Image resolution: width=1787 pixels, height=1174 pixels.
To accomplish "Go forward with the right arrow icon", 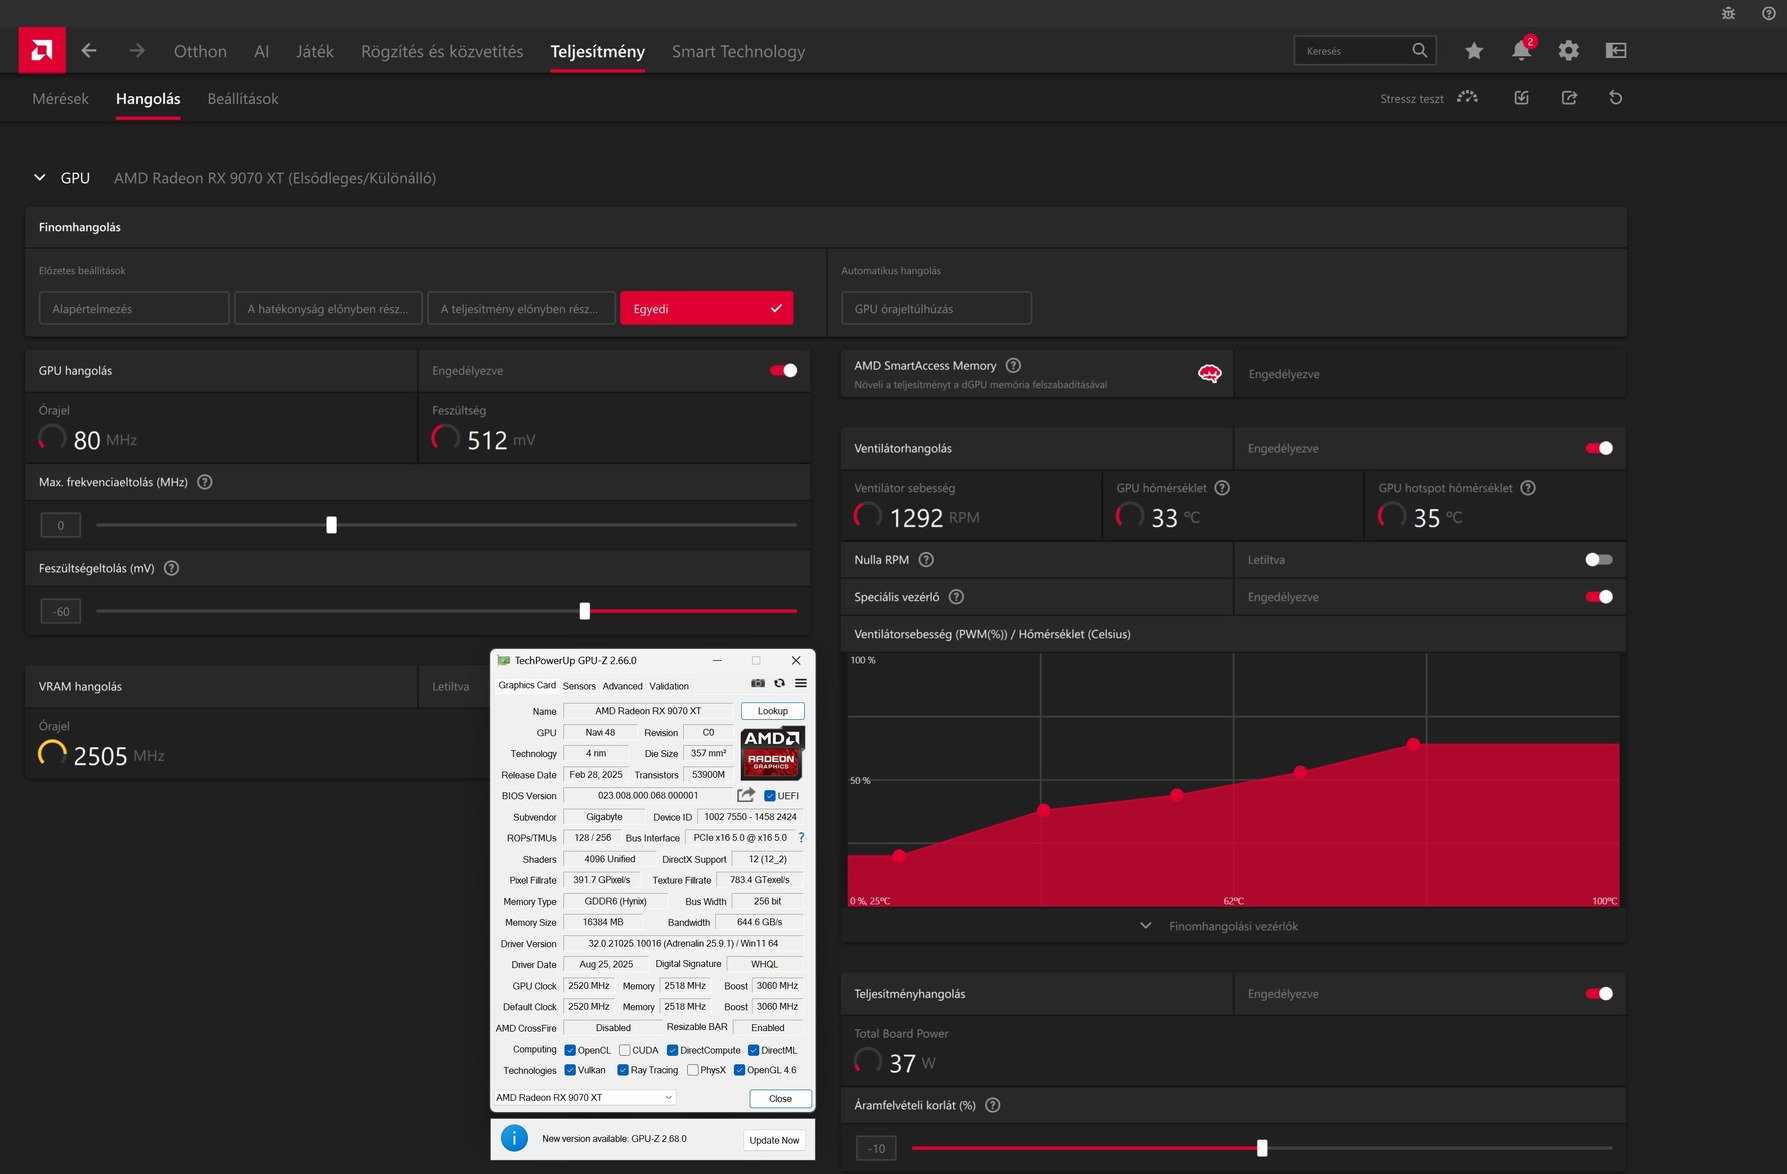I will 137,51.
